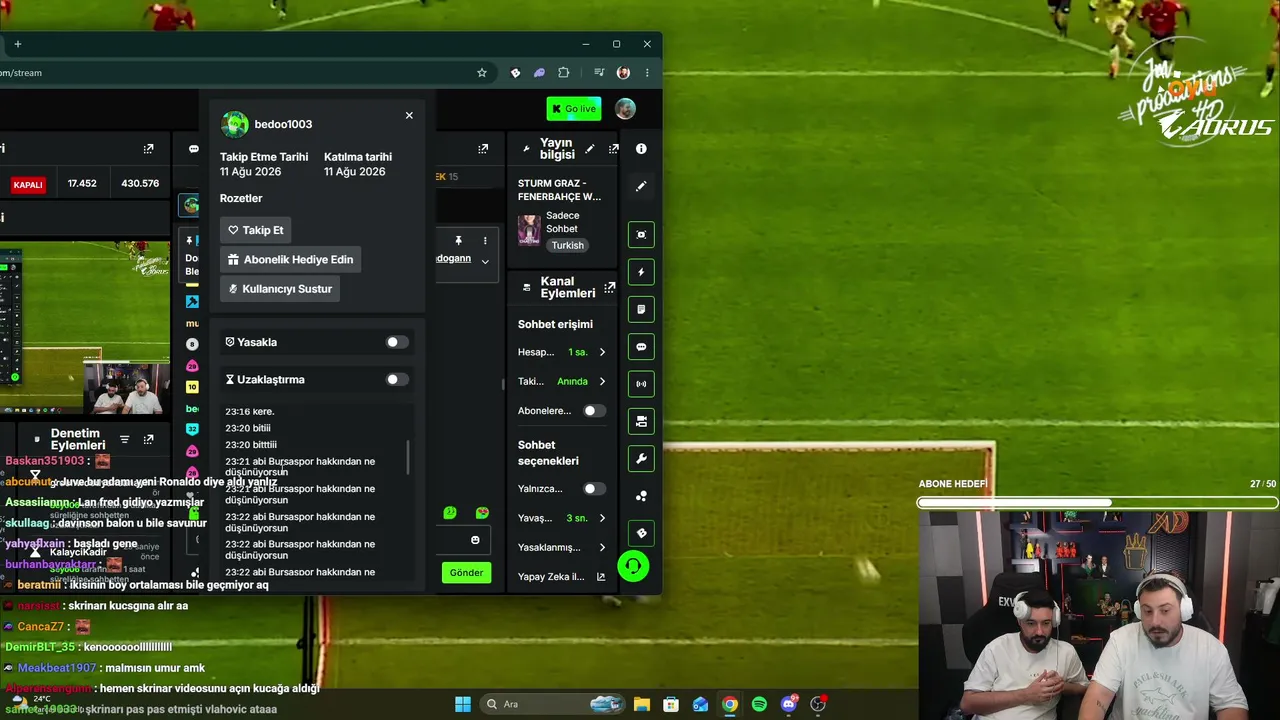Click the wrench tools sidebar icon
This screenshot has height=720, width=1280.
pyautogui.click(x=641, y=459)
